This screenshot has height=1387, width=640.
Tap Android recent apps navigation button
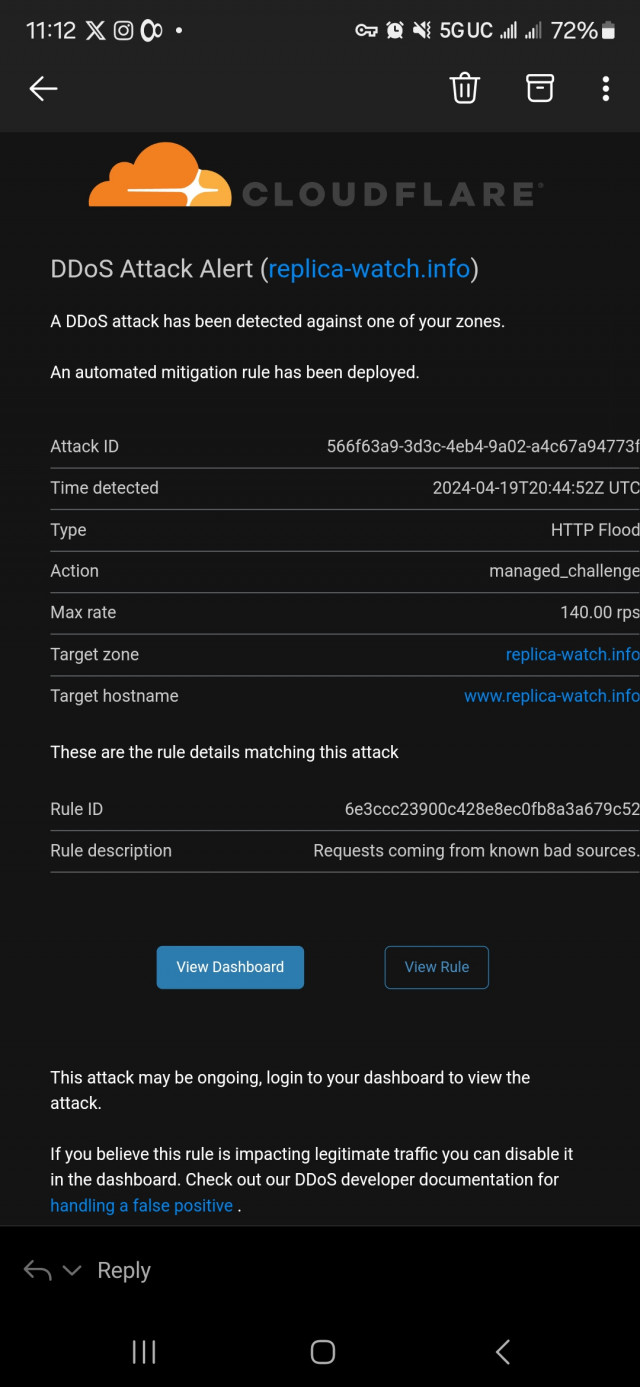click(144, 1352)
